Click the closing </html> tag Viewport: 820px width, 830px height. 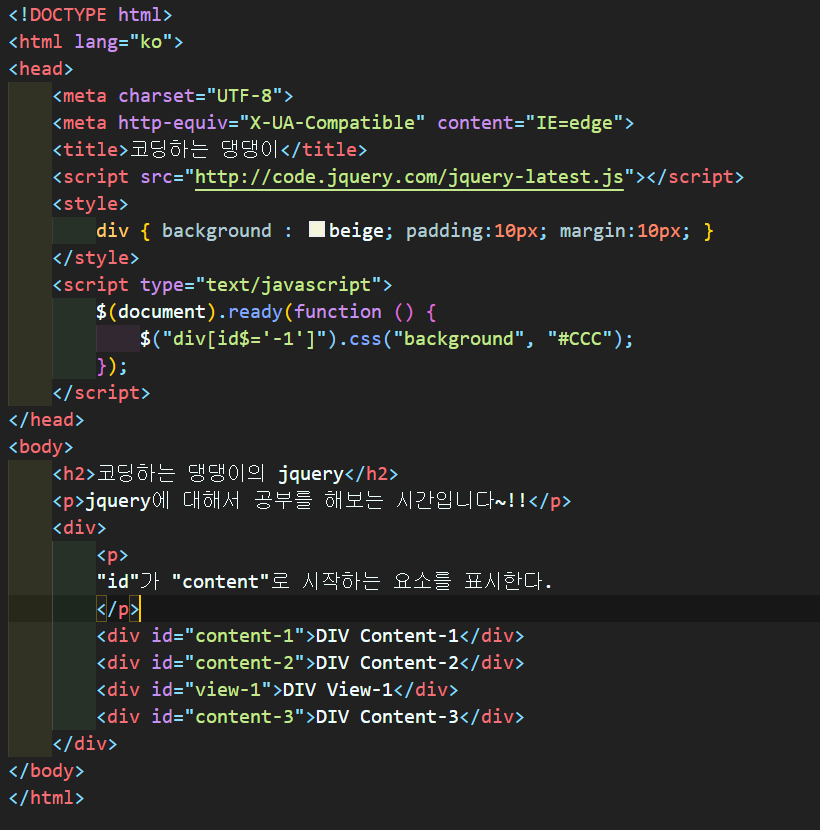tap(47, 798)
